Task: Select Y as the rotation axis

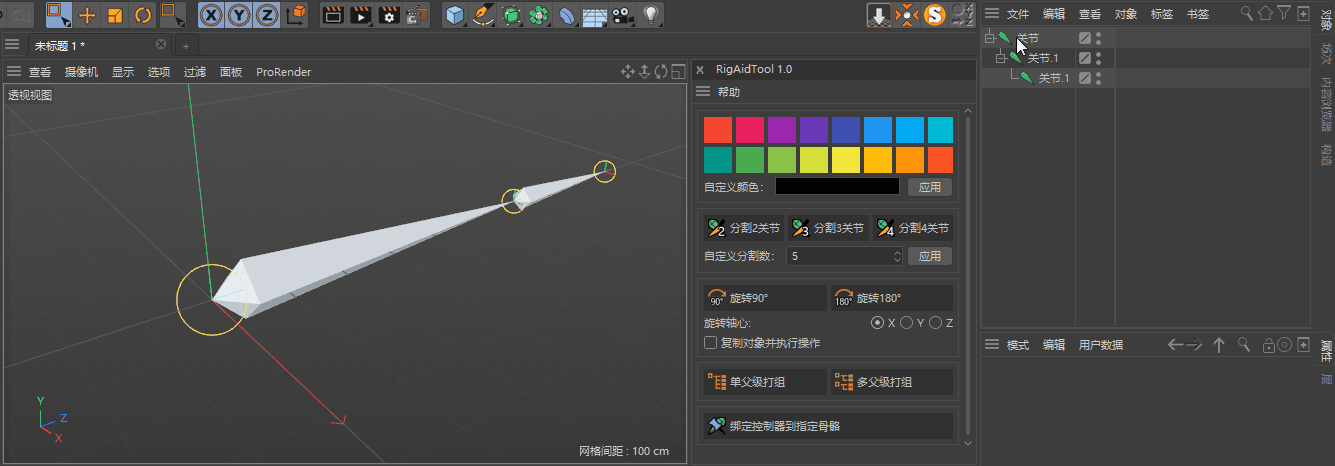Action: click(906, 323)
